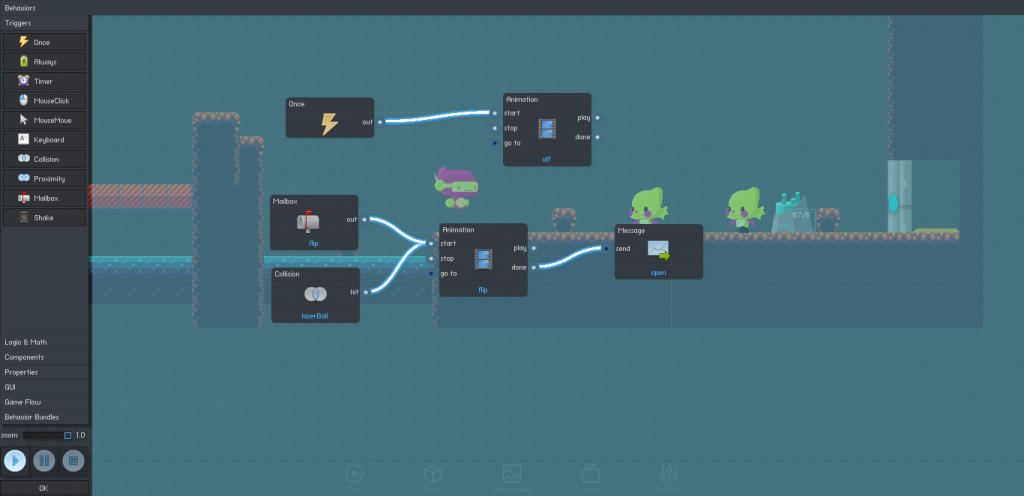
Task: Click 'play' output of 'off' Animation node
Action: tap(598, 118)
